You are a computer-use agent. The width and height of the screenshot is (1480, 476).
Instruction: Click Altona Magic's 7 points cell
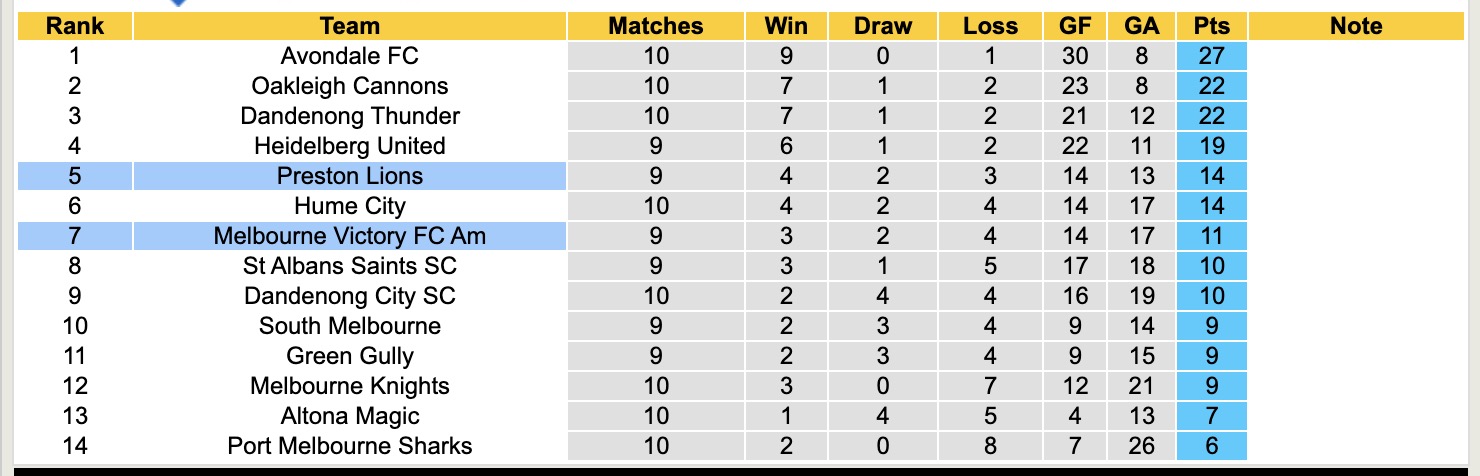click(x=1212, y=416)
